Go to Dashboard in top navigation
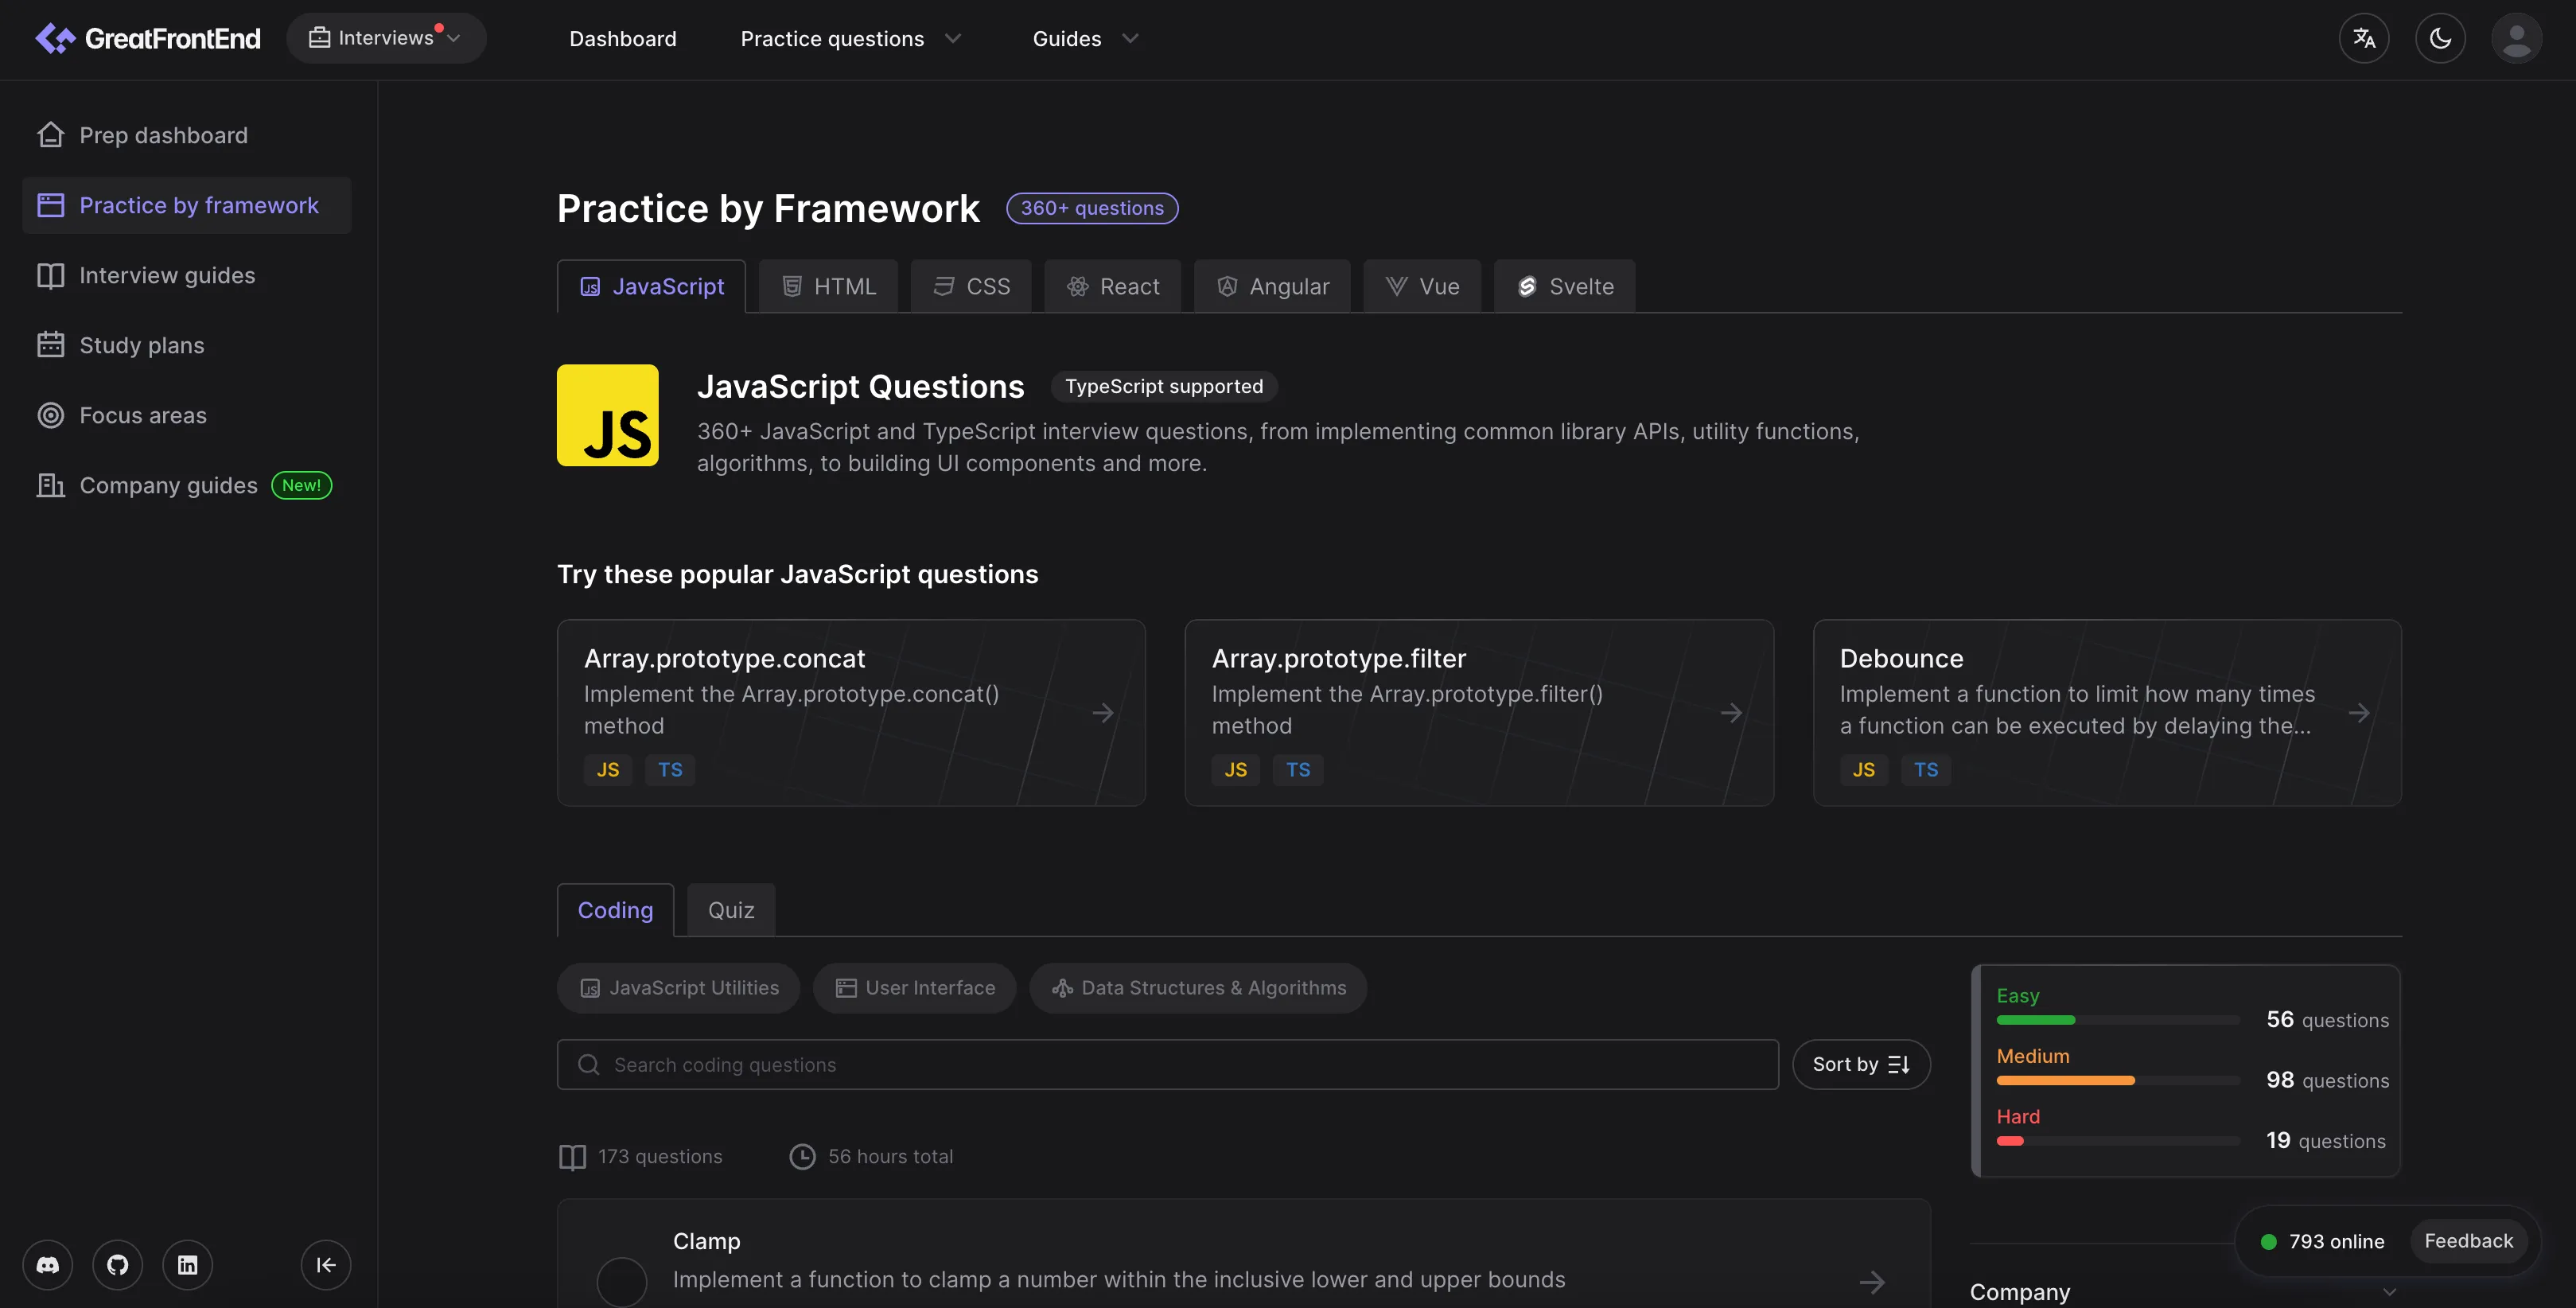The height and width of the screenshot is (1308, 2576). click(622, 38)
